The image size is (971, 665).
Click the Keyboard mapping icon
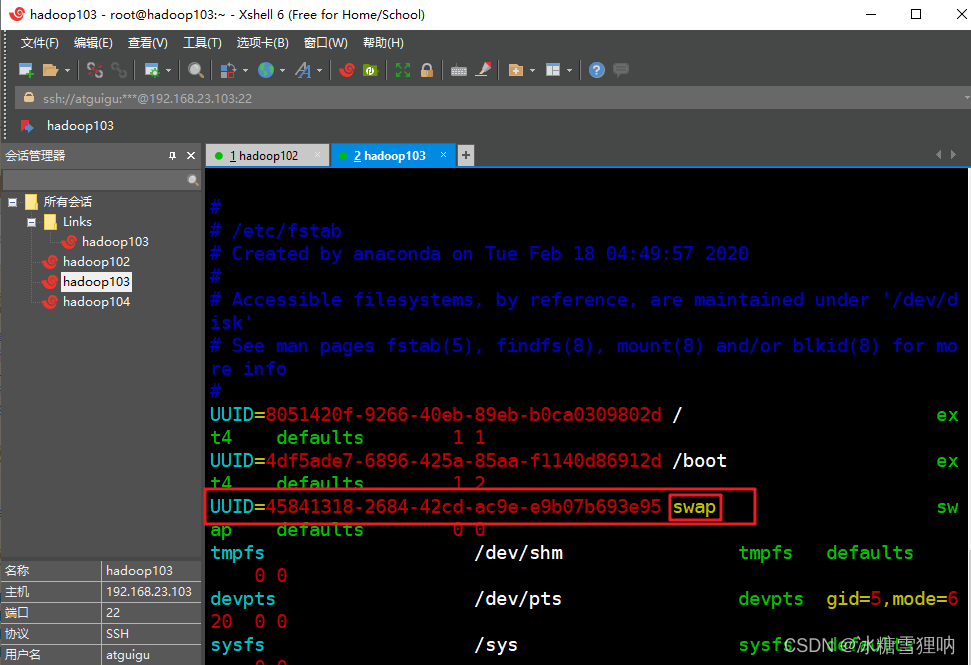[459, 70]
